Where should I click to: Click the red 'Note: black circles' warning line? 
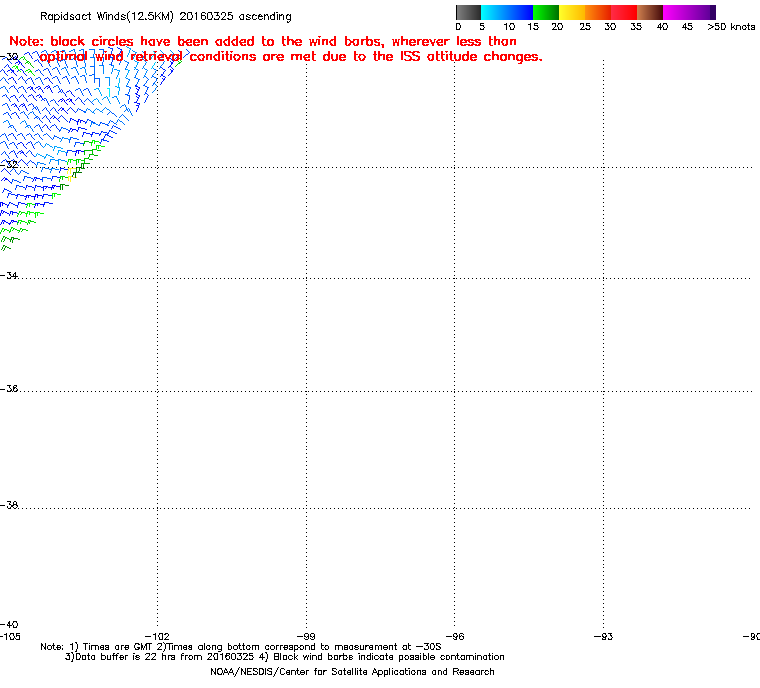pos(263,41)
